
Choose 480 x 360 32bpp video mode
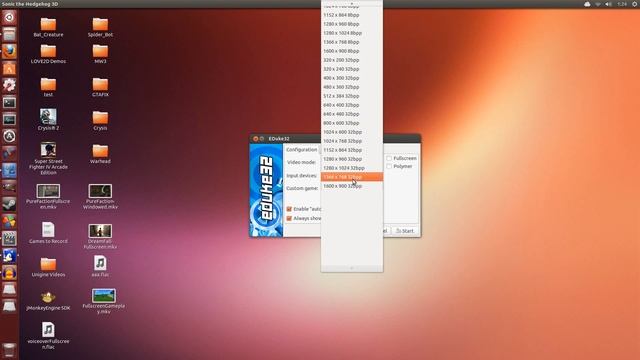tap(352, 87)
